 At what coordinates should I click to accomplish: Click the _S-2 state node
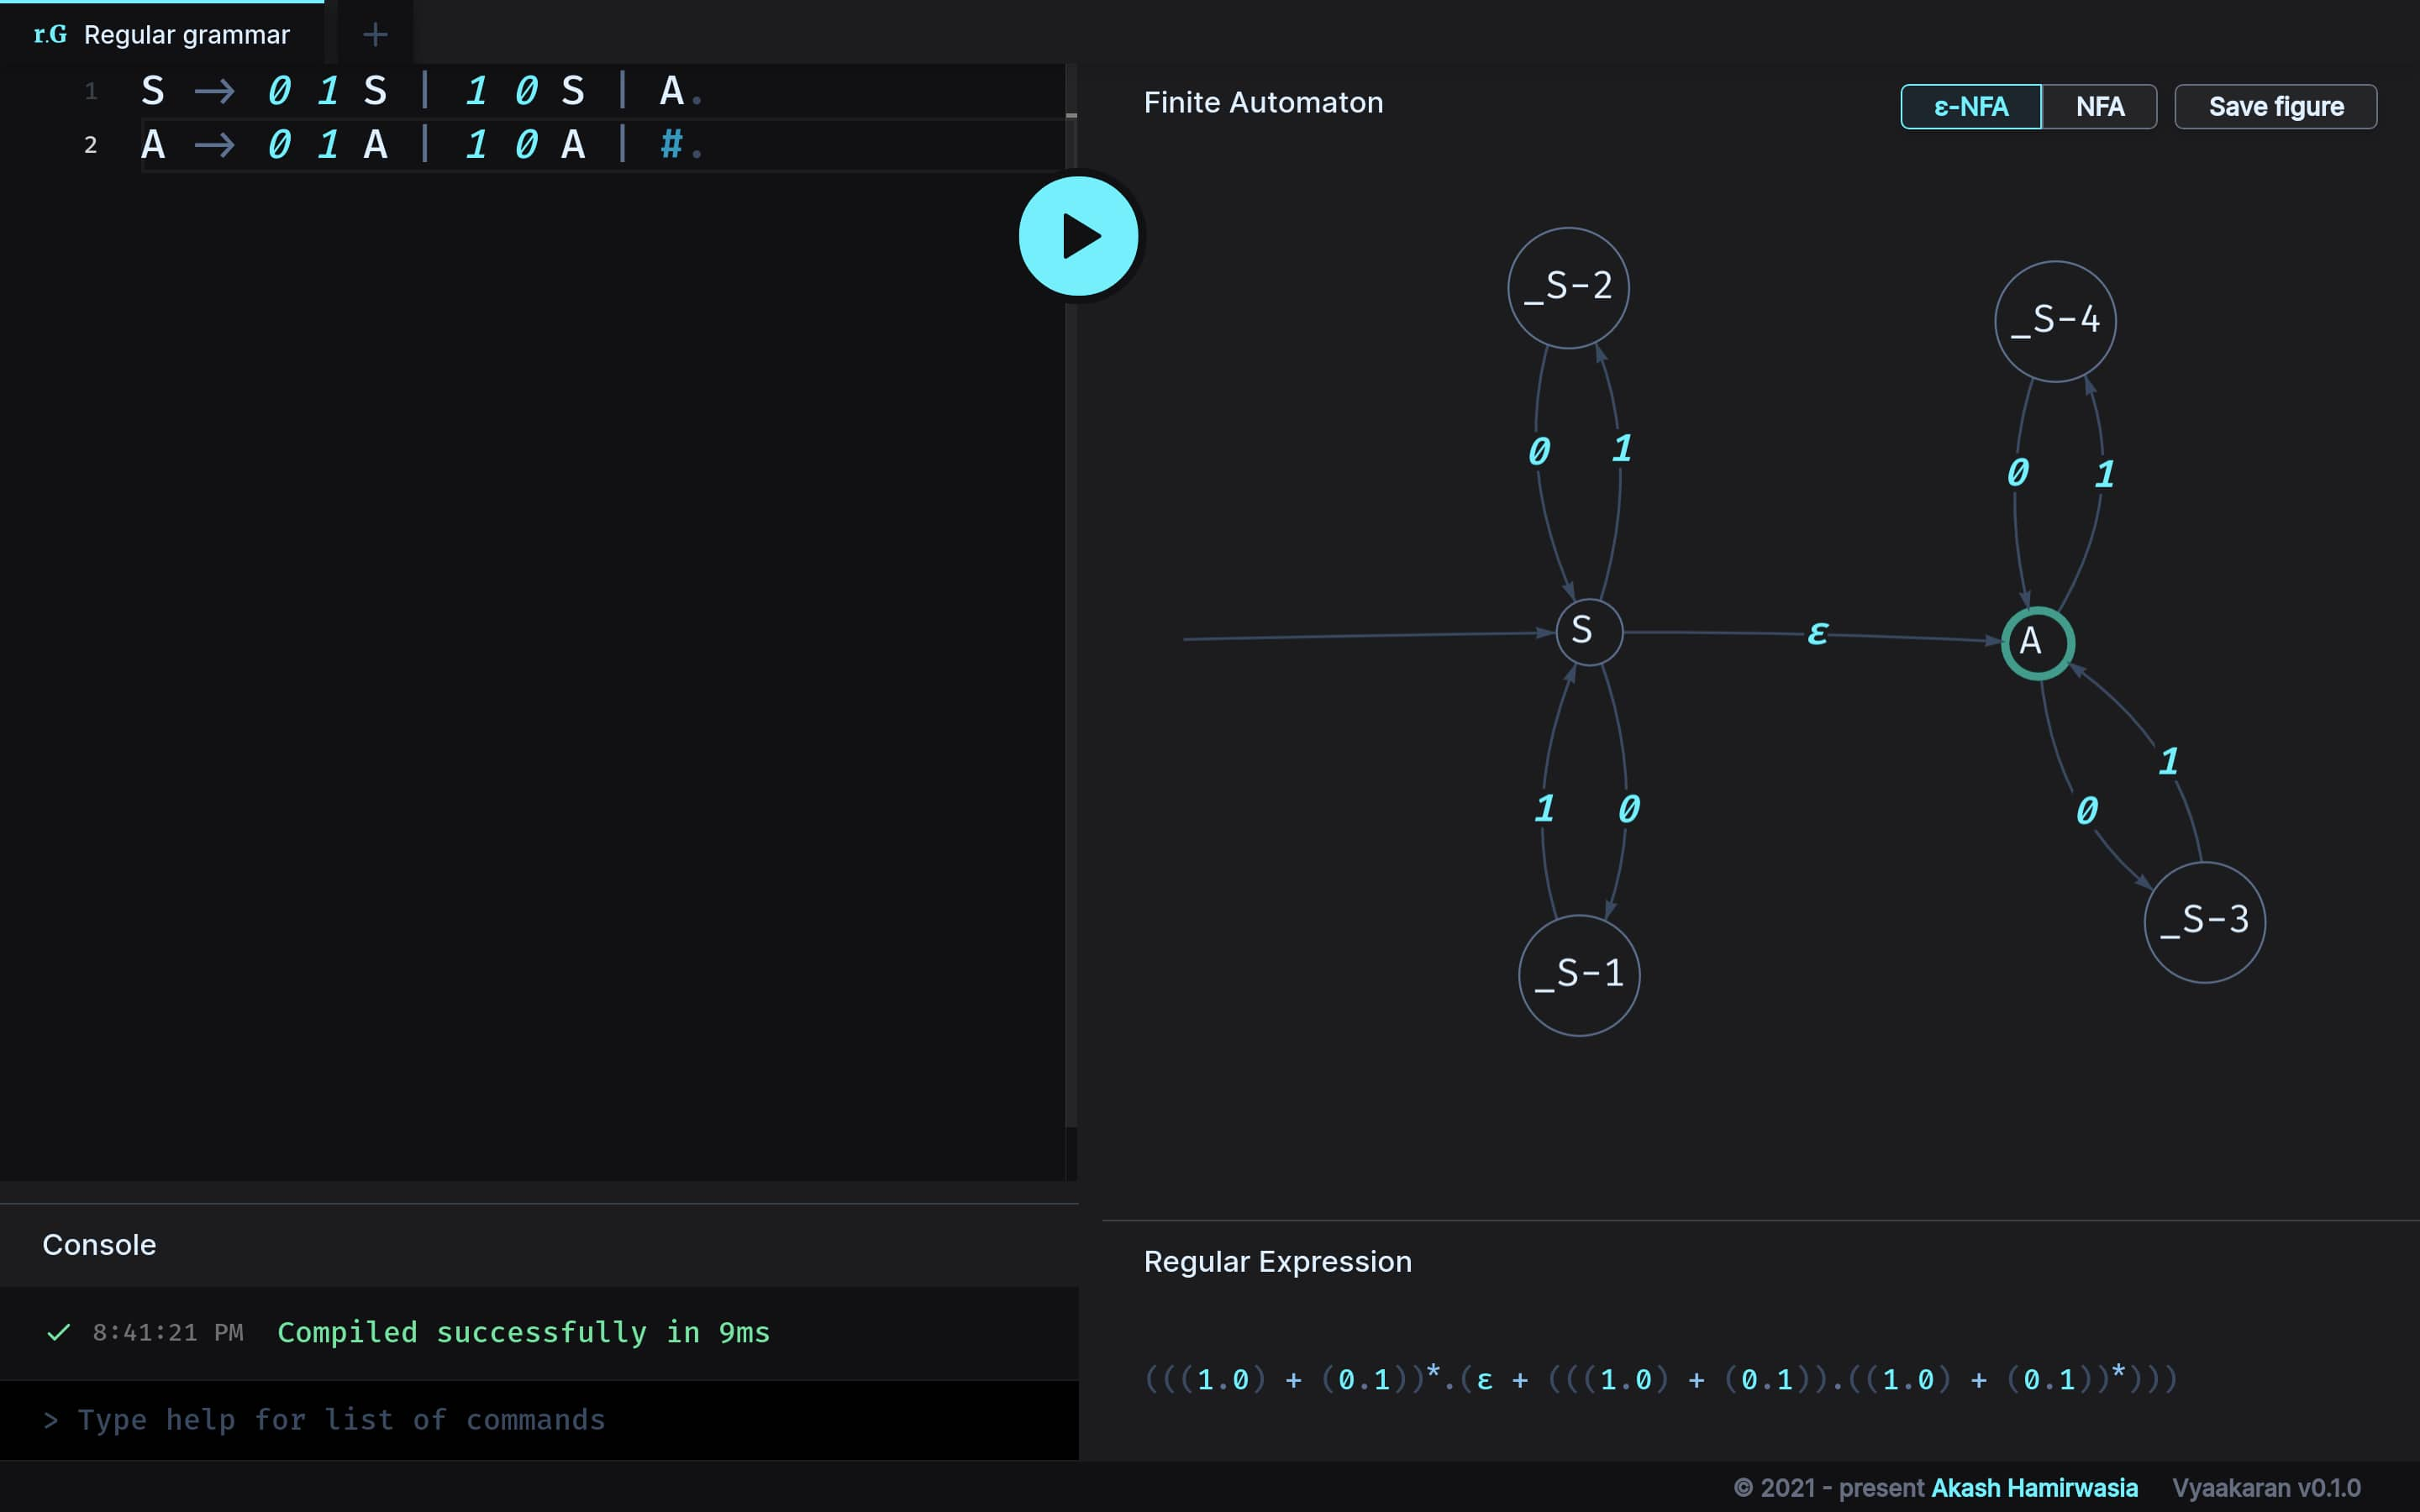click(x=1568, y=288)
